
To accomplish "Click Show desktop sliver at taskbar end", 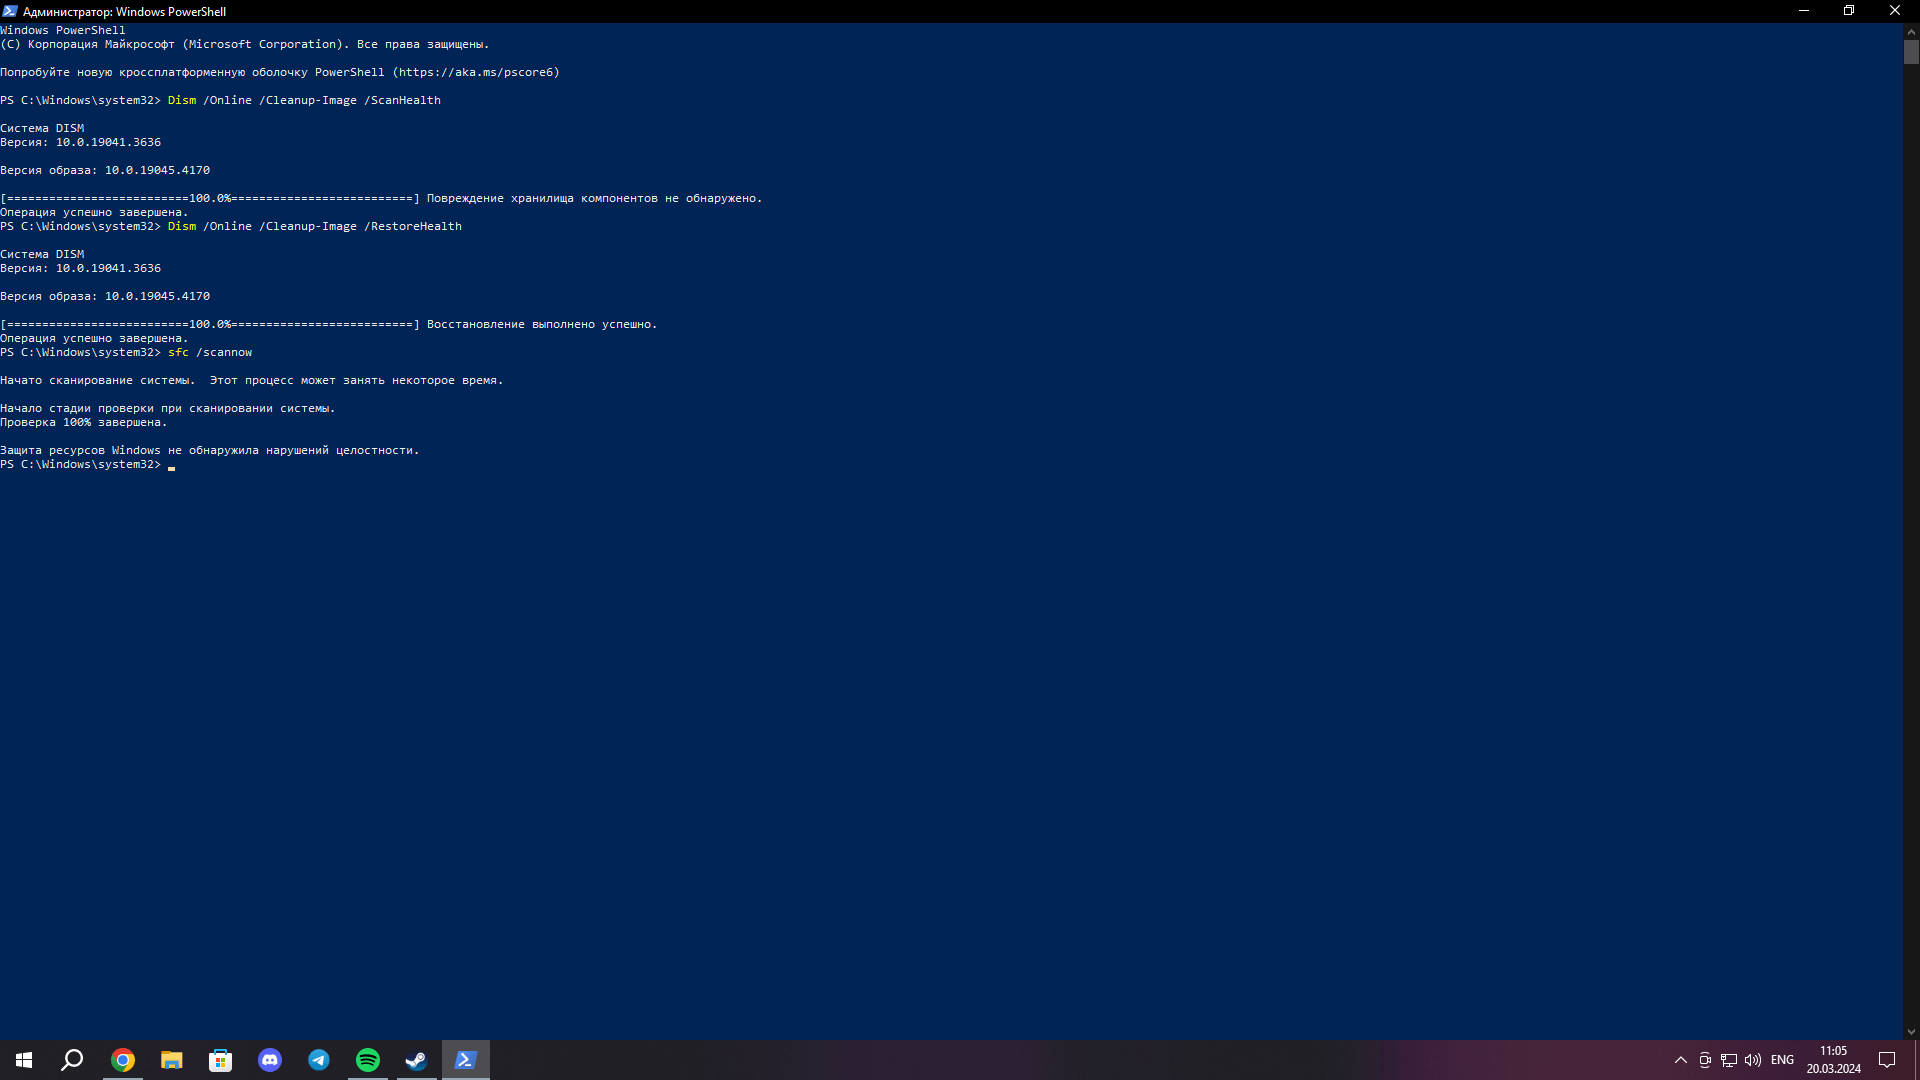I will [1917, 1060].
